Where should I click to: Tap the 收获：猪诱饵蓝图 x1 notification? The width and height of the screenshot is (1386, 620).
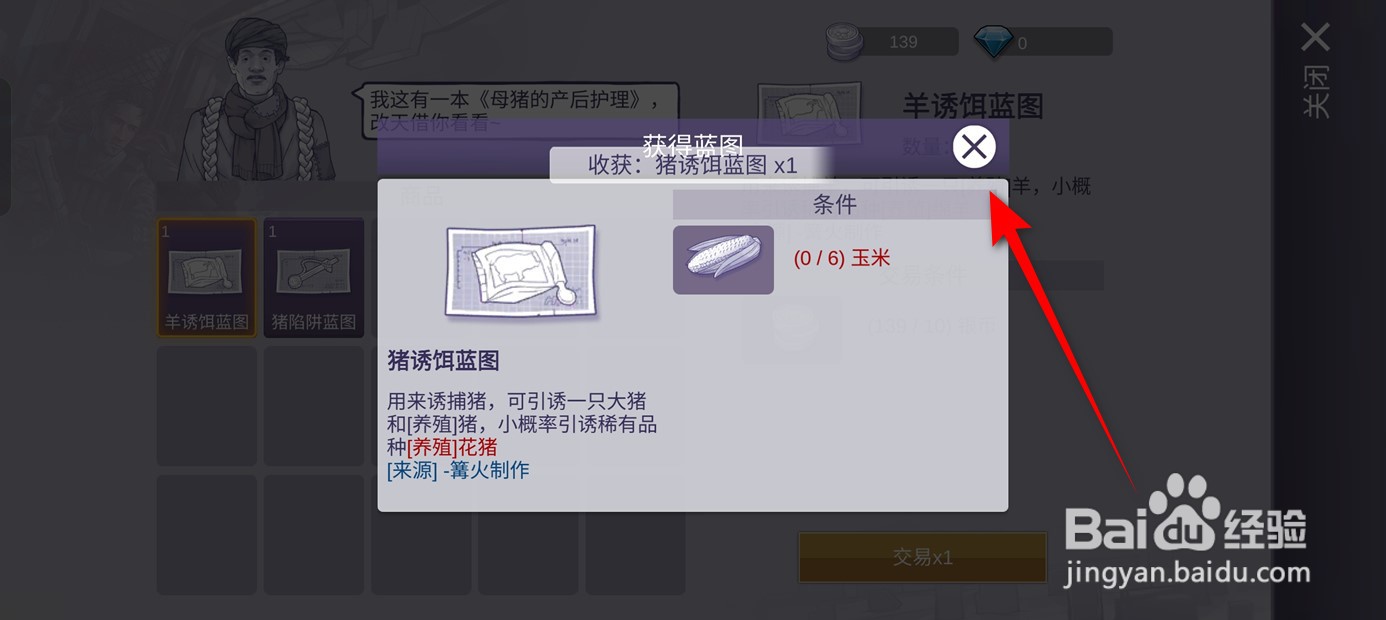692,165
